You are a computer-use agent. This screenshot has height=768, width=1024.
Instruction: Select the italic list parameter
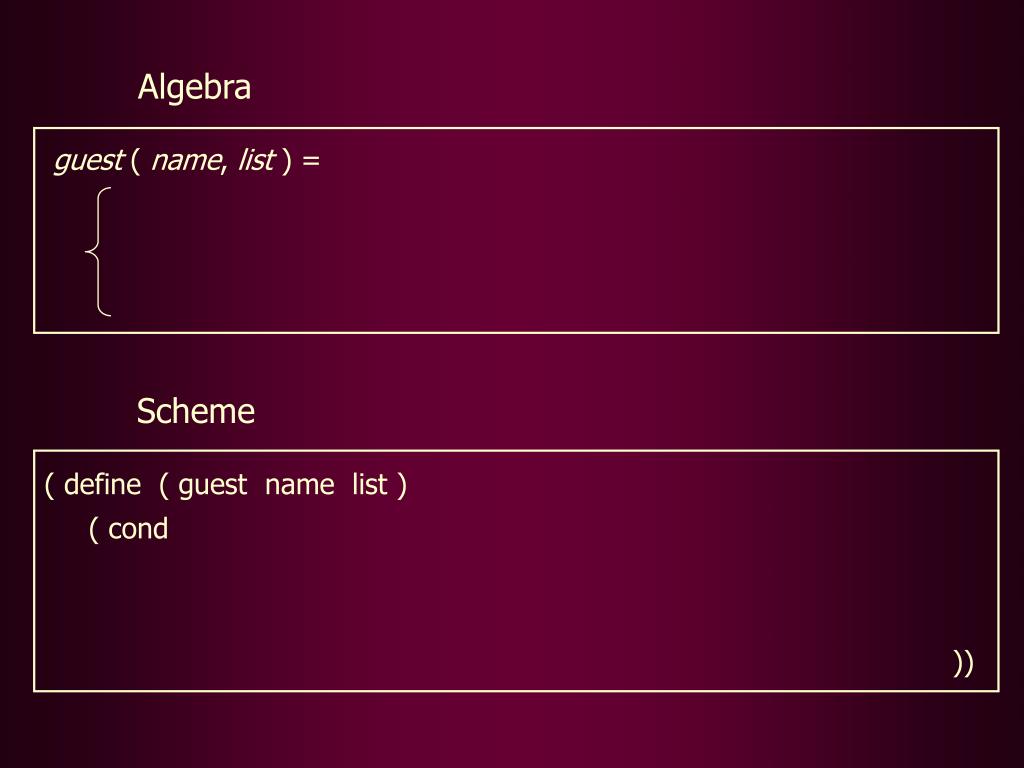257,161
